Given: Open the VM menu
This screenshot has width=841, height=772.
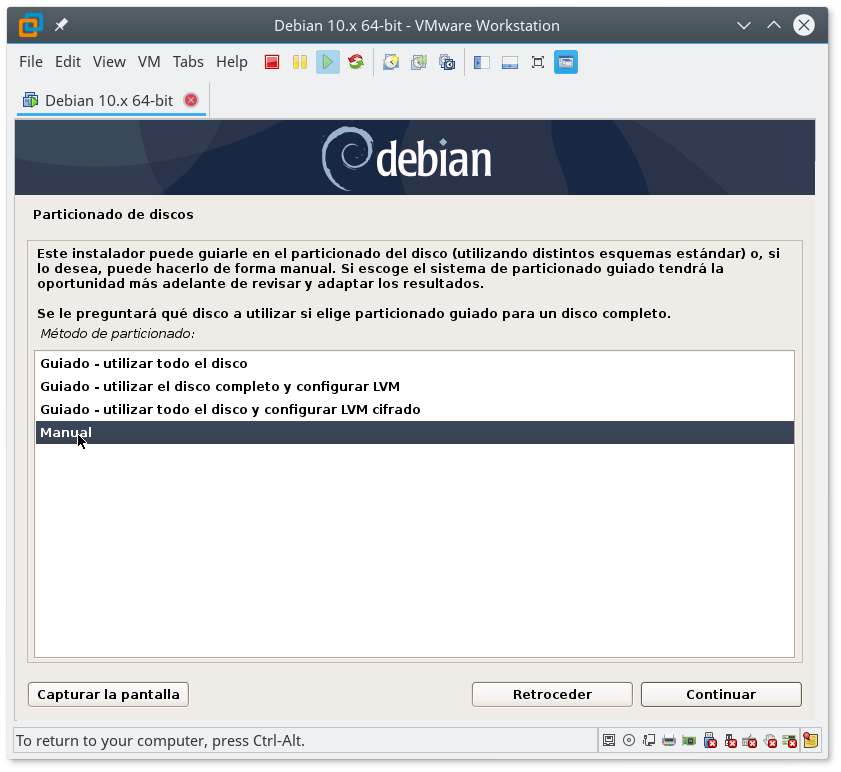Looking at the screenshot, I should (x=149, y=62).
